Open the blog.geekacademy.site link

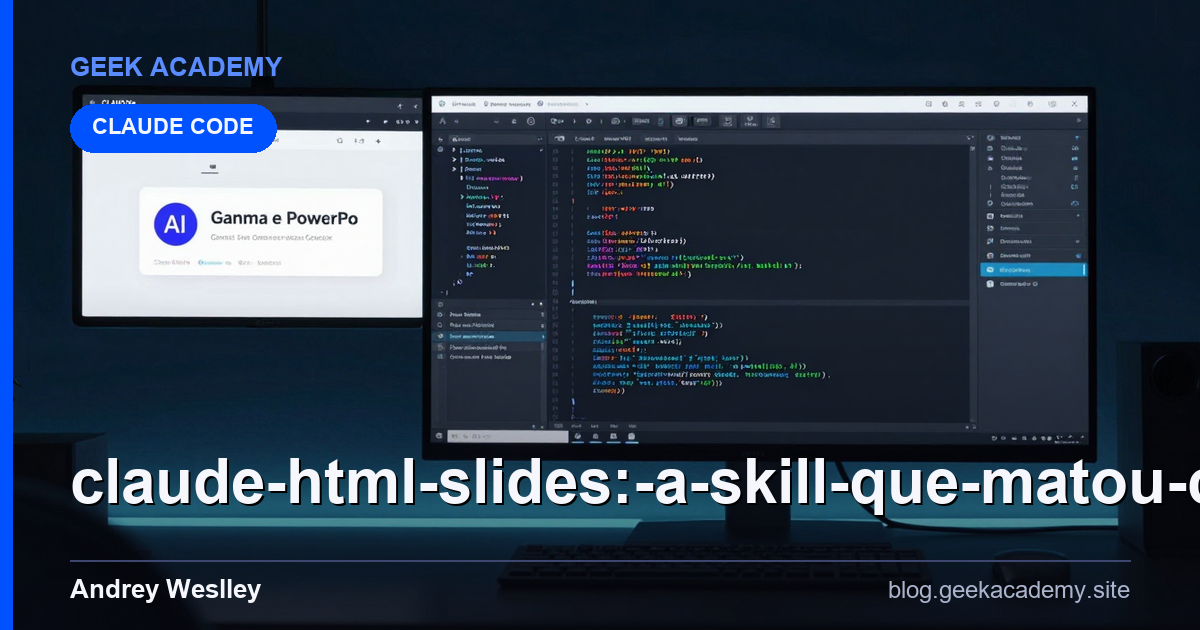click(x=1009, y=590)
